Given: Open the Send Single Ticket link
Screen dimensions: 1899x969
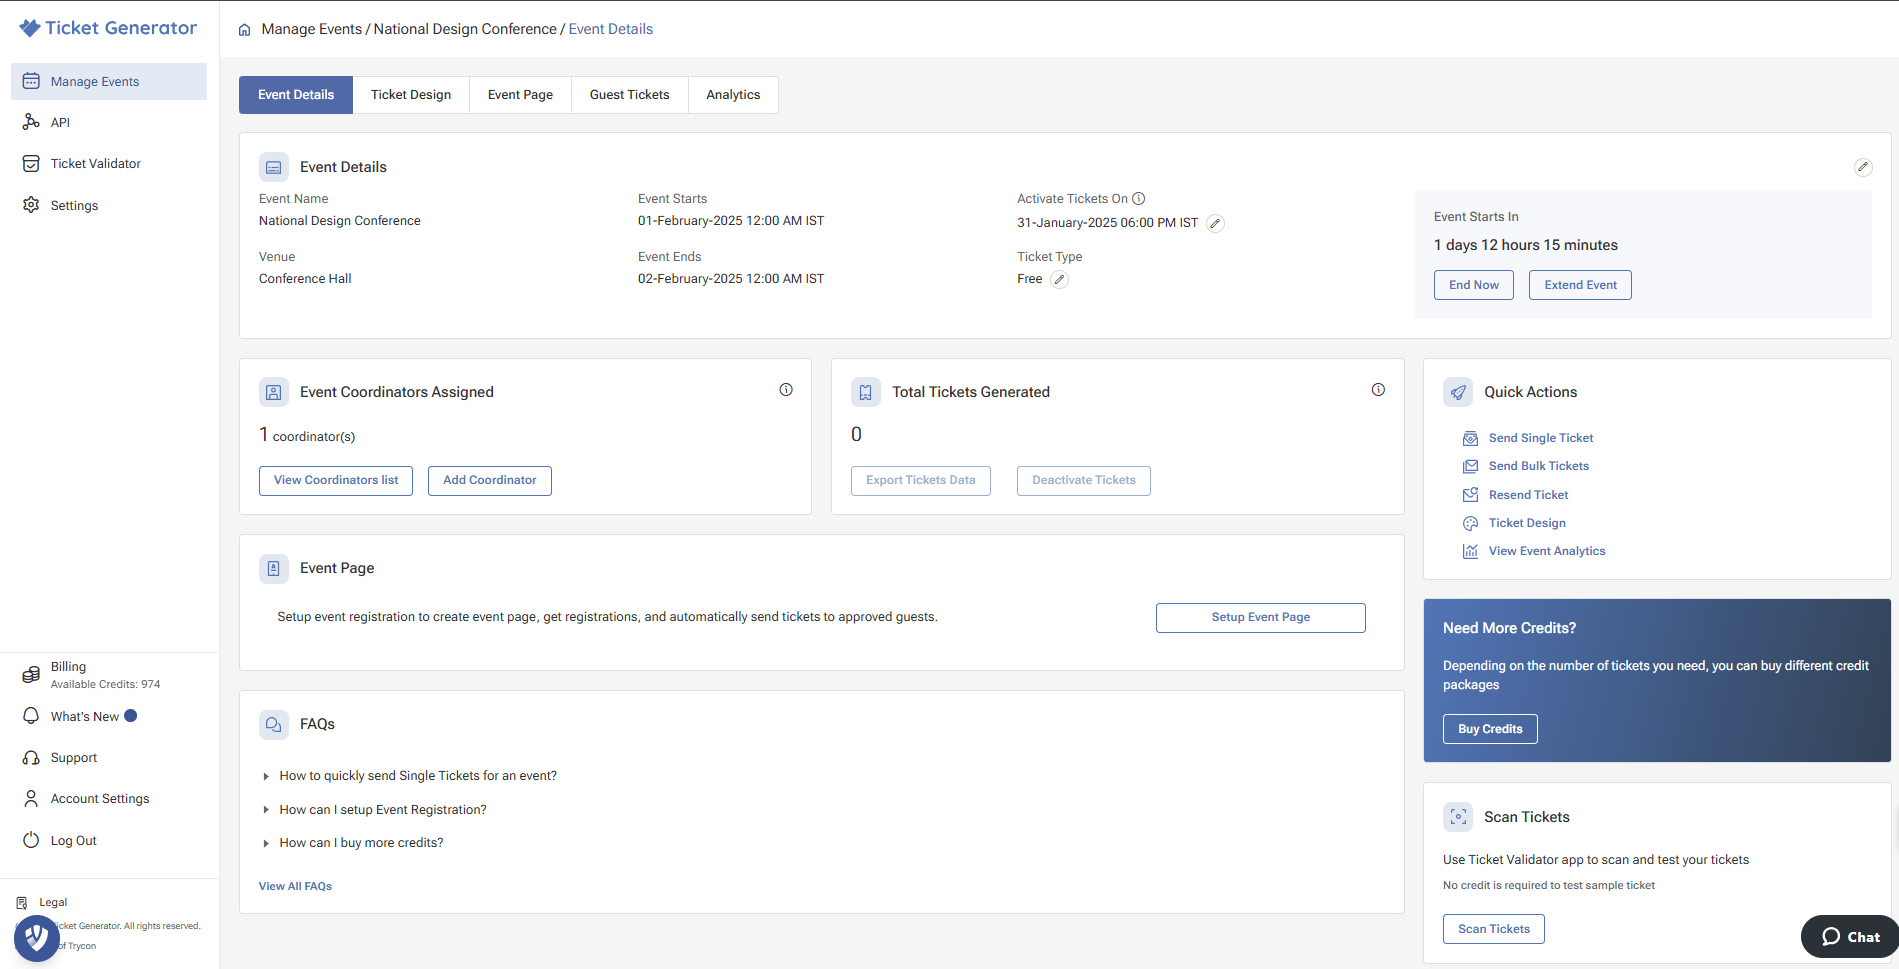Looking at the screenshot, I should (x=1541, y=438).
